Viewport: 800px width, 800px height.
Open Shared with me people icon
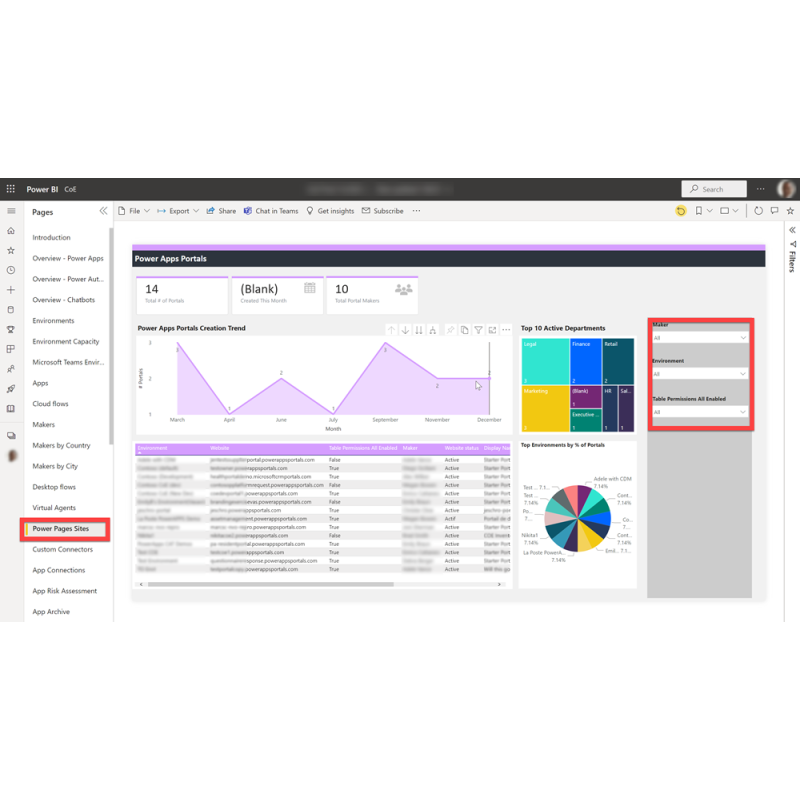[11, 369]
